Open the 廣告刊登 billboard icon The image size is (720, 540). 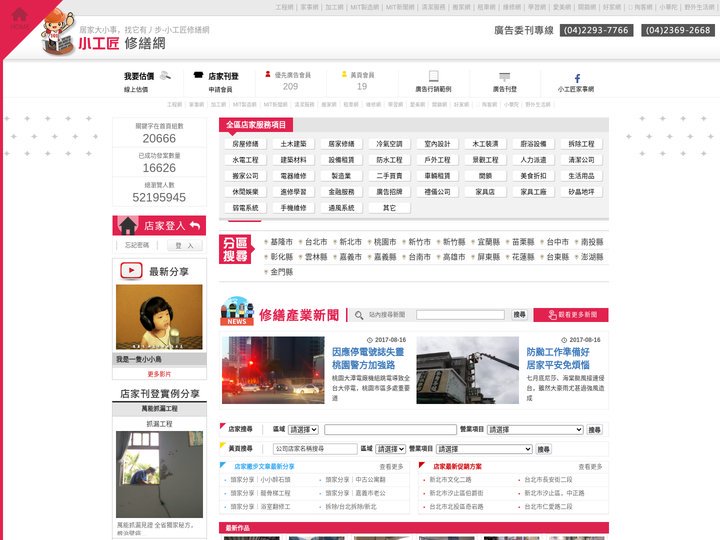505,76
